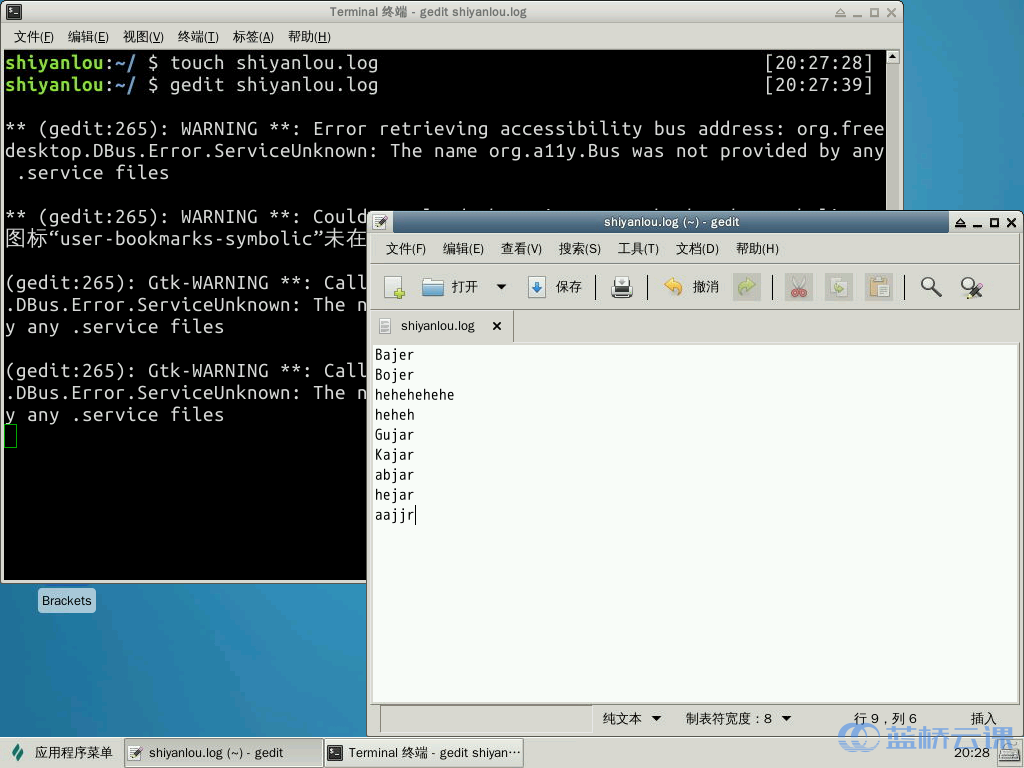Open the 搜索(S) menu in gedit
Viewport: 1024px width, 768px height.
[578, 248]
